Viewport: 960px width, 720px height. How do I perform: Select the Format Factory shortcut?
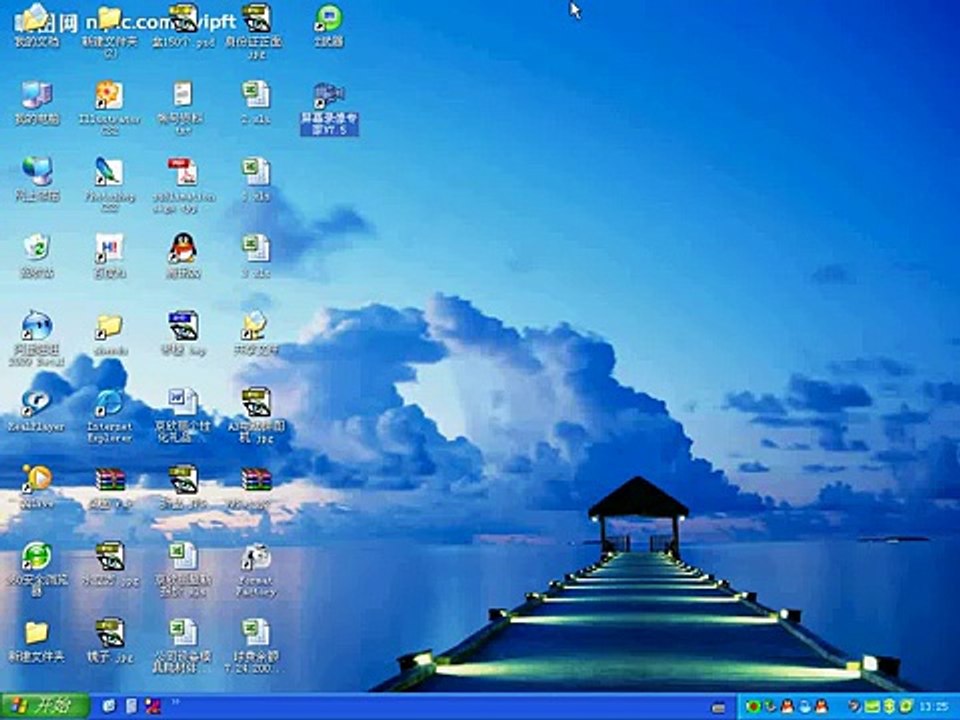[x=256, y=569]
